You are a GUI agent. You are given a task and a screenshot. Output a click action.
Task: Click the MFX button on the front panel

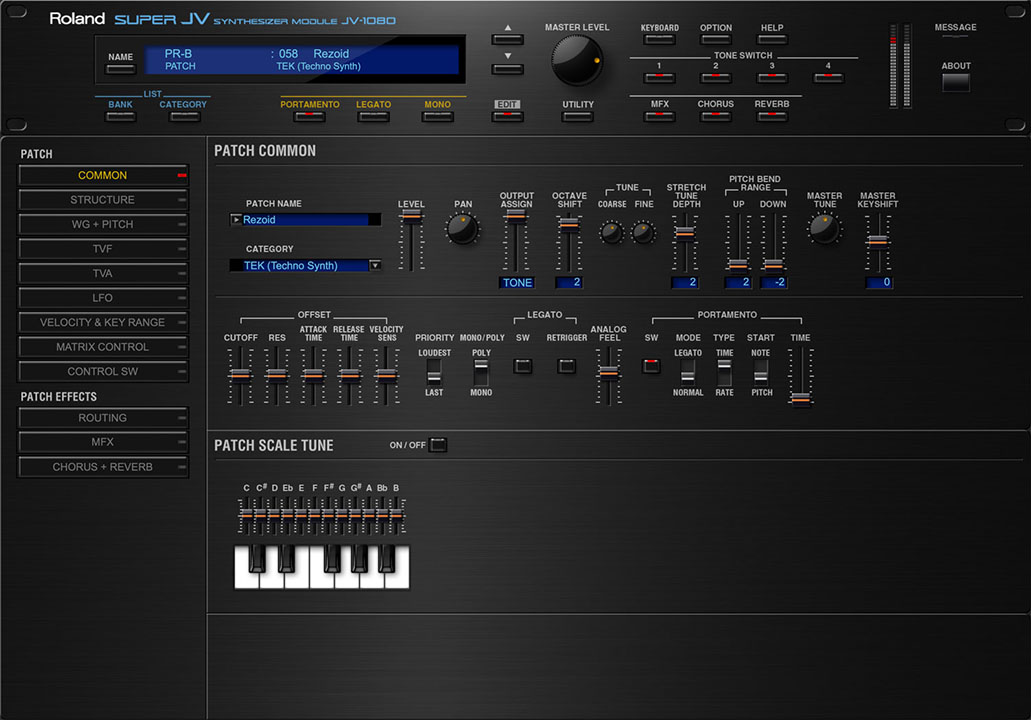(658, 116)
